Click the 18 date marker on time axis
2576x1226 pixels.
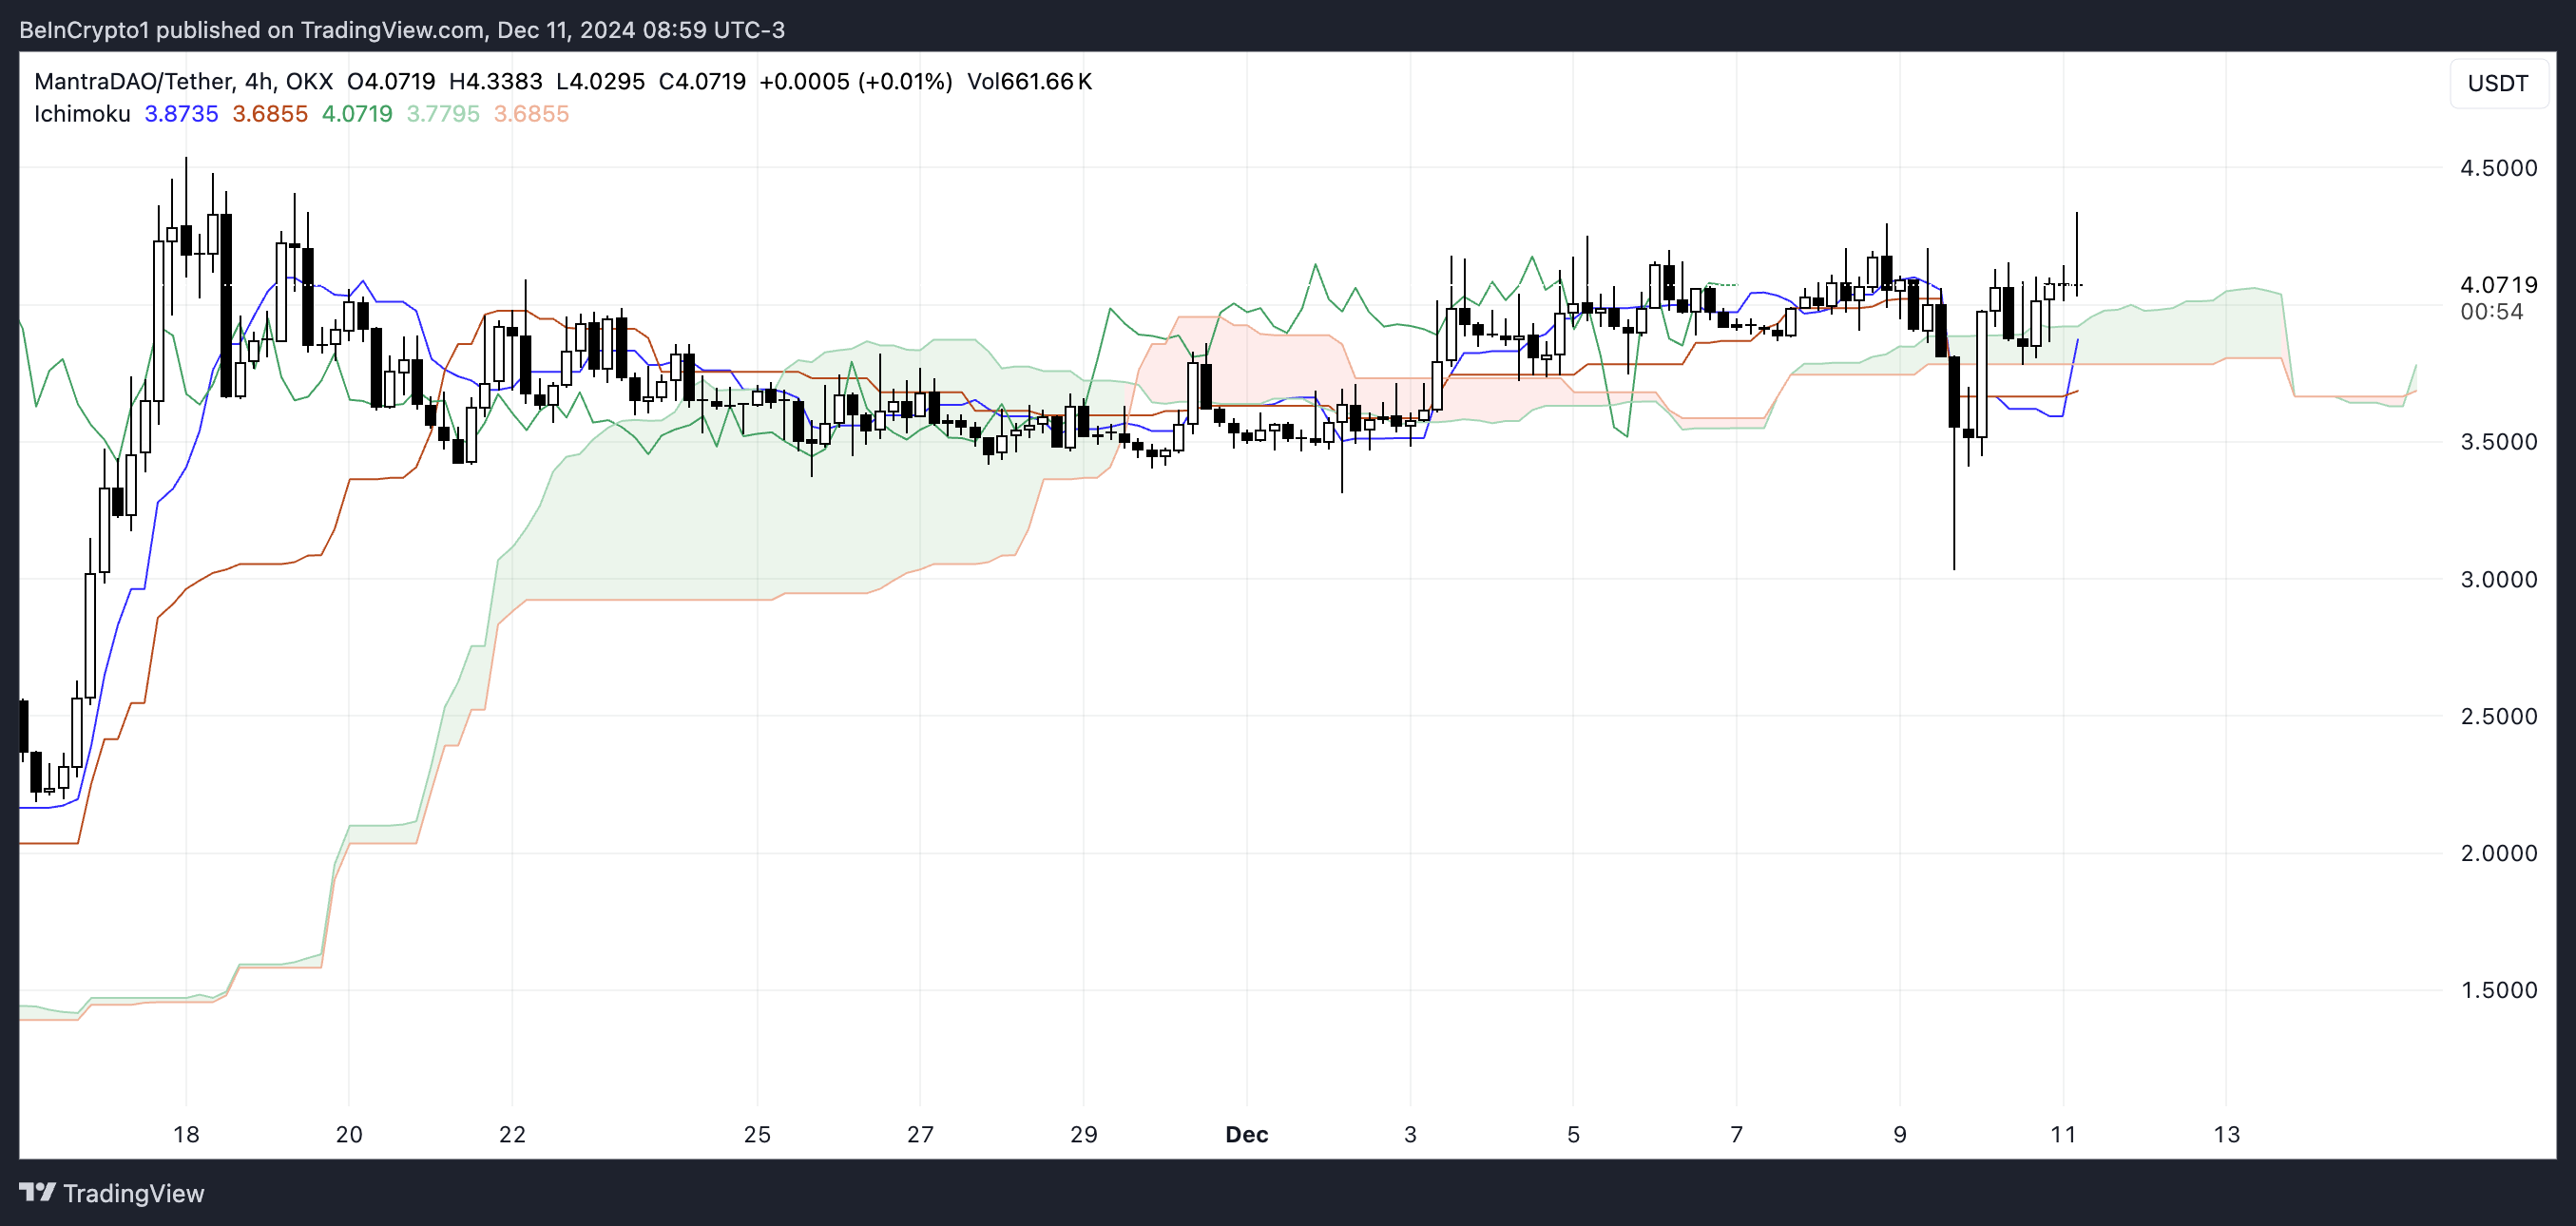(x=186, y=1134)
